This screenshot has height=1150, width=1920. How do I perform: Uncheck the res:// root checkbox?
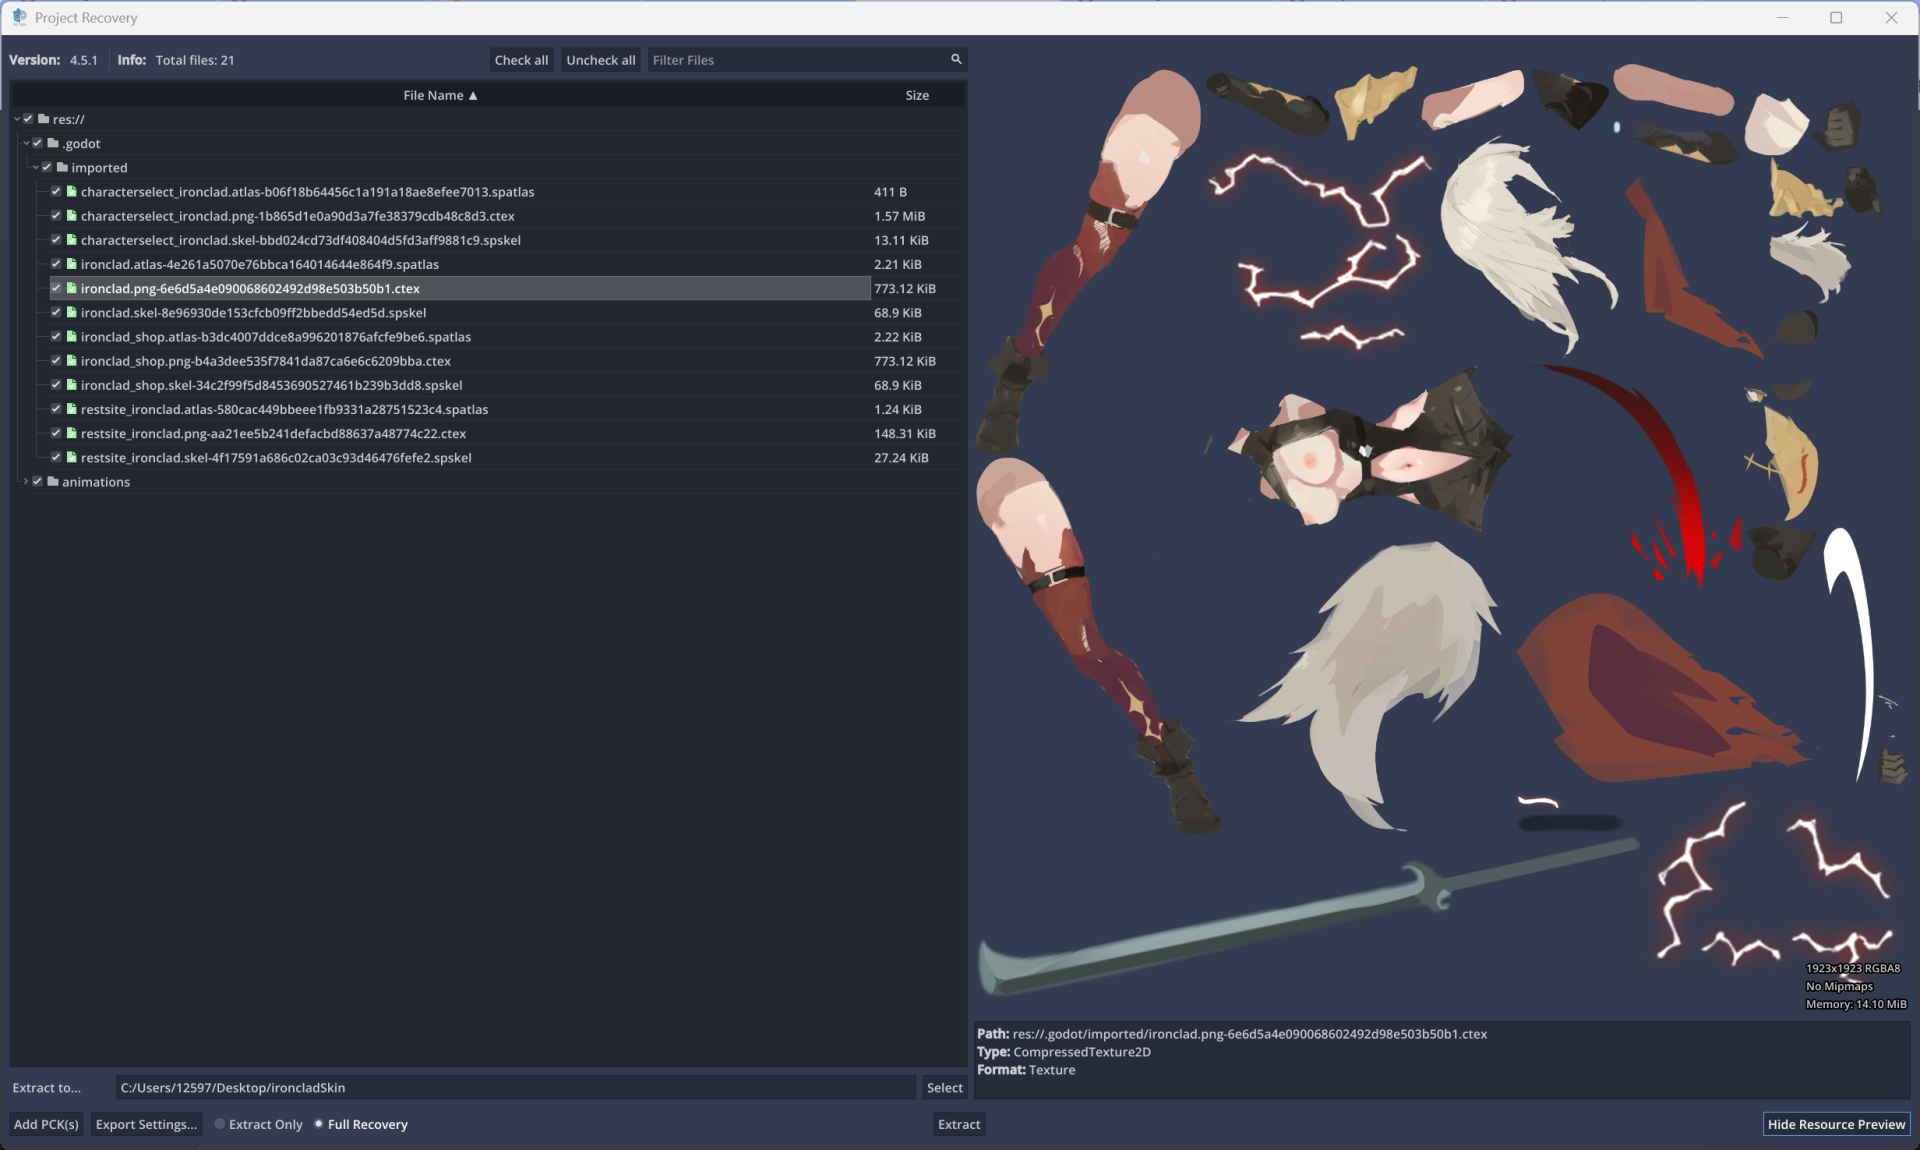point(28,119)
